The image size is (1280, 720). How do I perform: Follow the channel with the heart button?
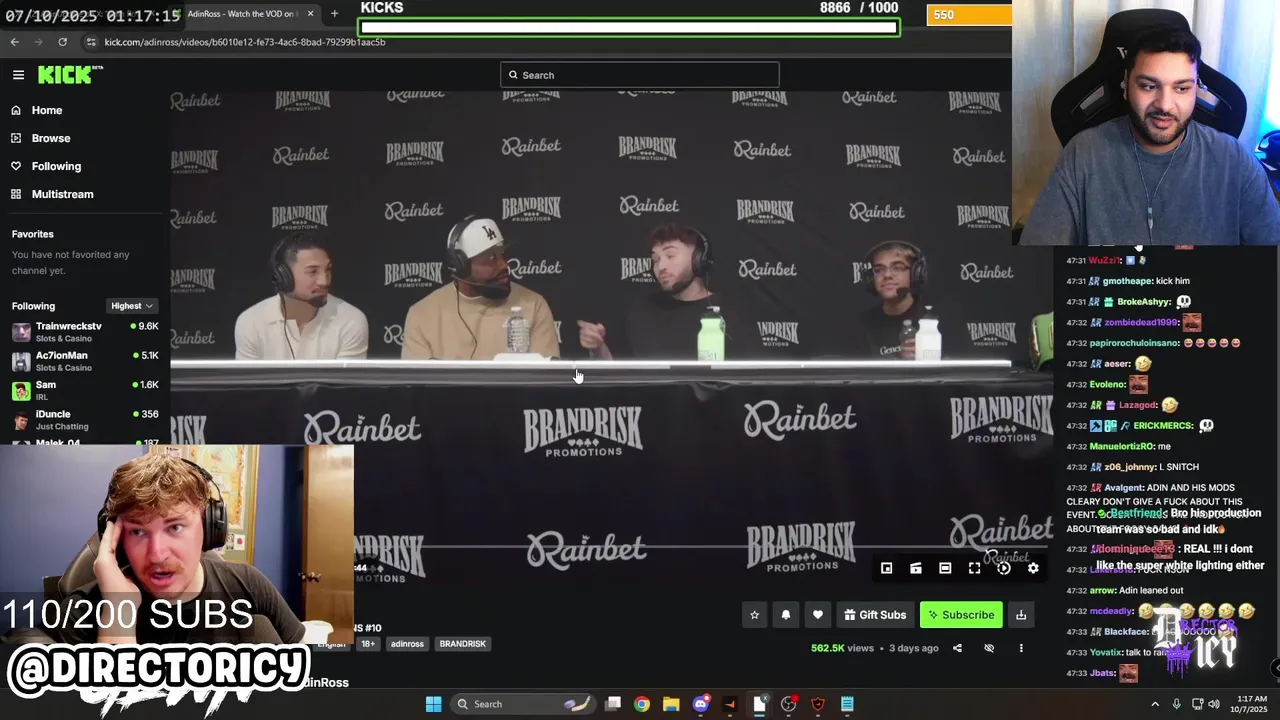click(x=817, y=615)
